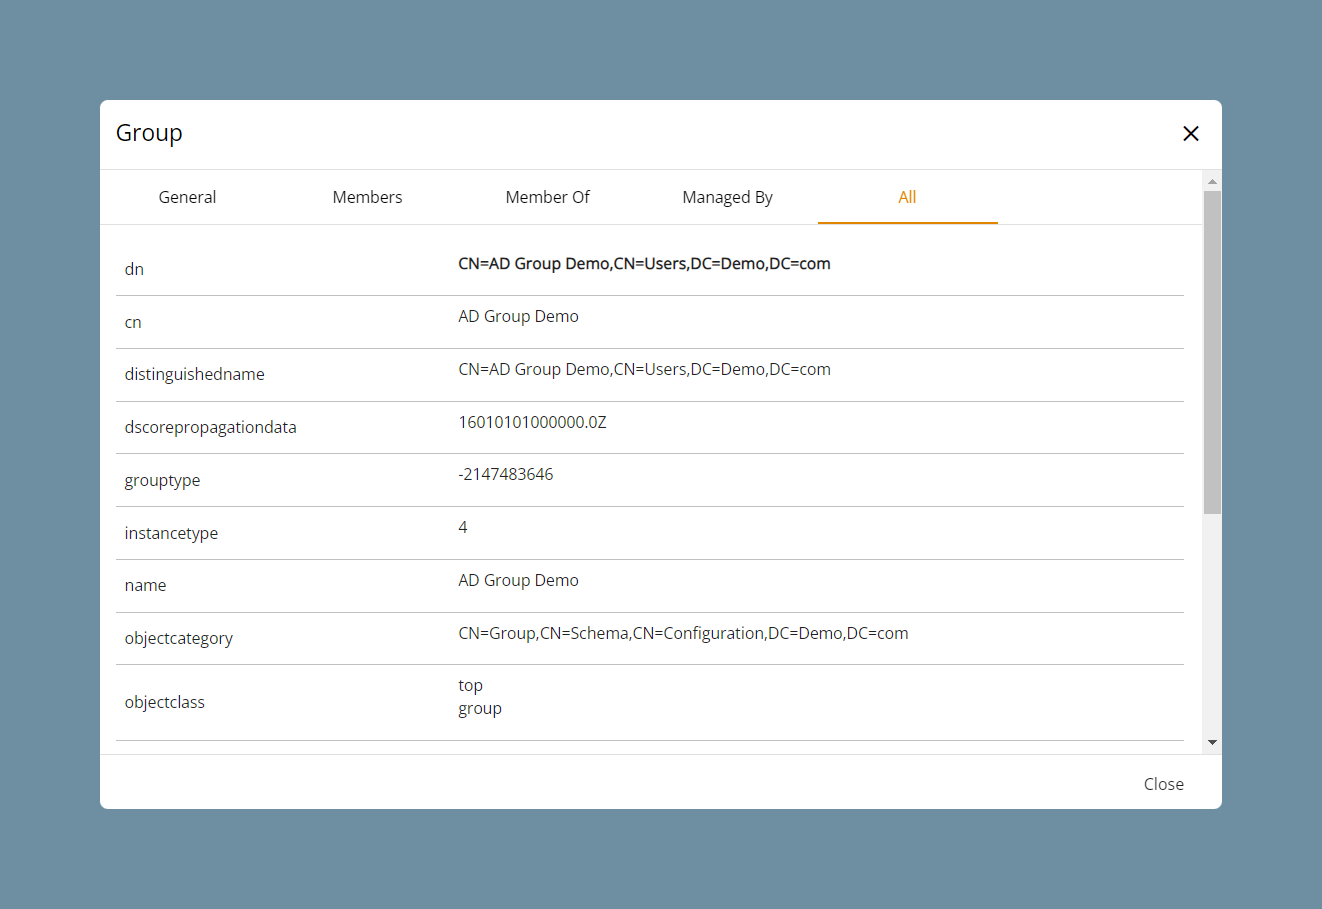Screen dimensions: 1322x909
Task: Click the objectclass value group
Action: point(480,709)
